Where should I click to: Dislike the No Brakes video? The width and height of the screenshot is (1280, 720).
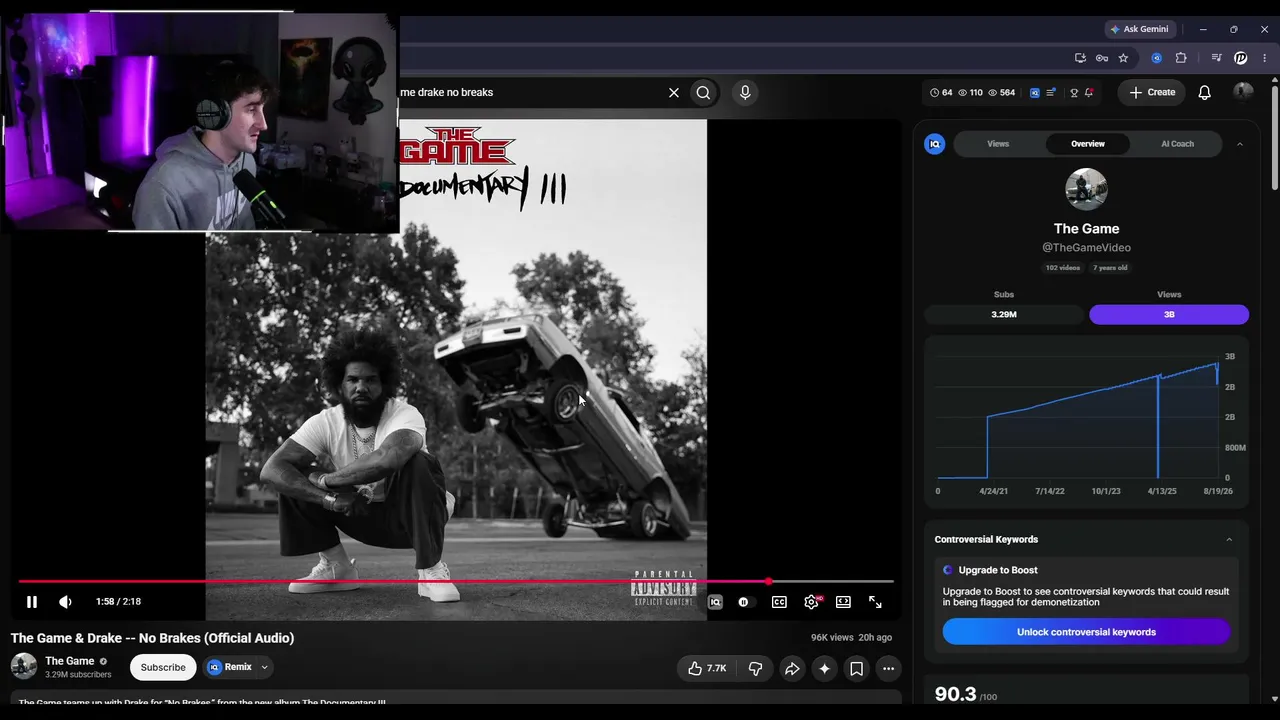pyautogui.click(x=755, y=668)
